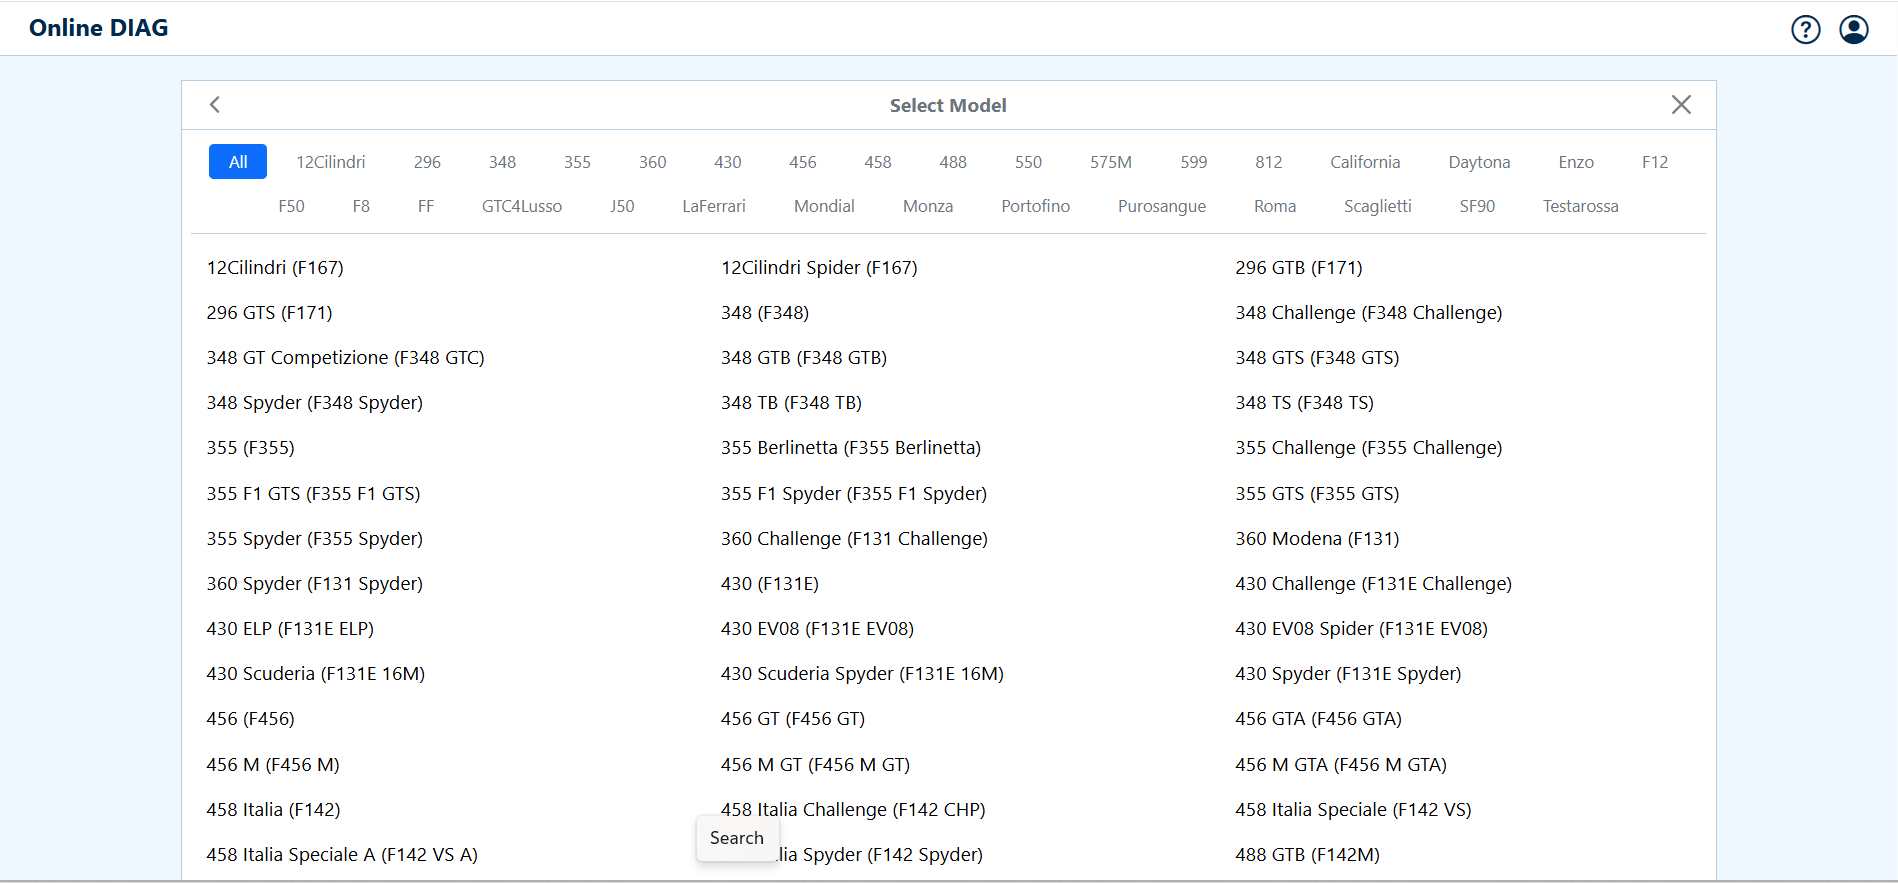1898x883 pixels.
Task: Pick the 348 GT Competizione model
Action: coord(345,358)
